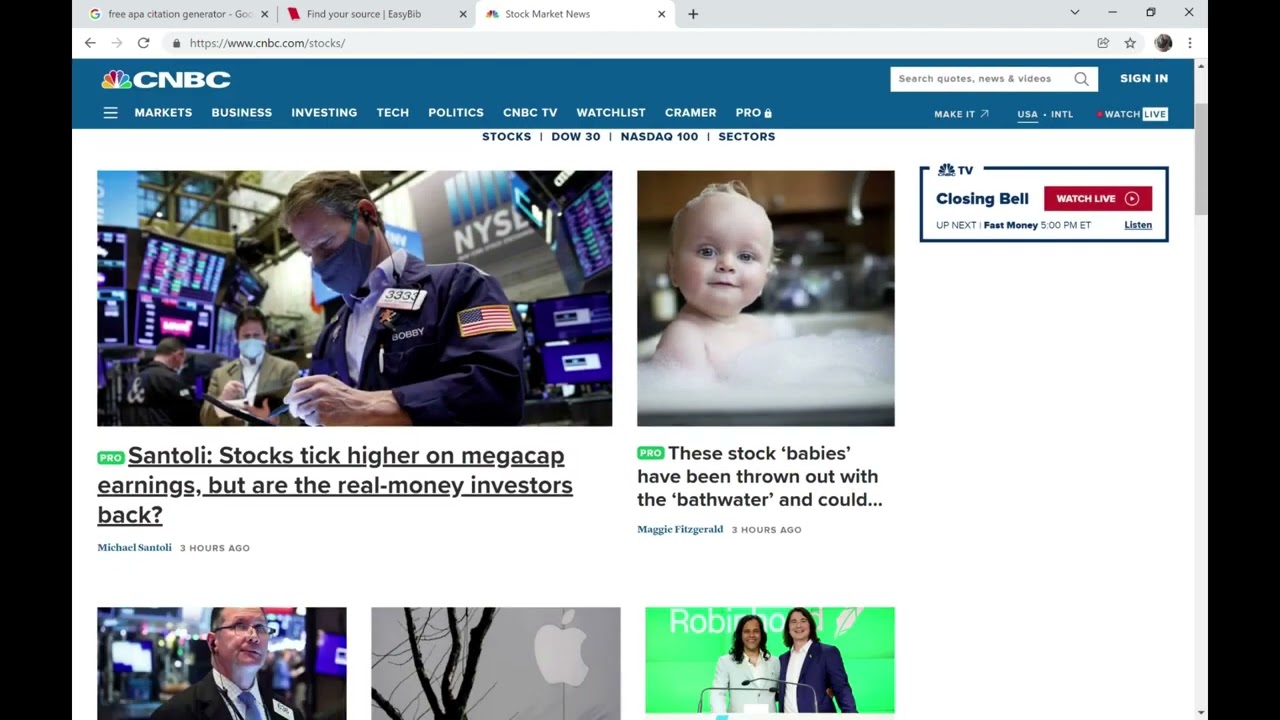Reload the page with refresh icon

tap(143, 43)
